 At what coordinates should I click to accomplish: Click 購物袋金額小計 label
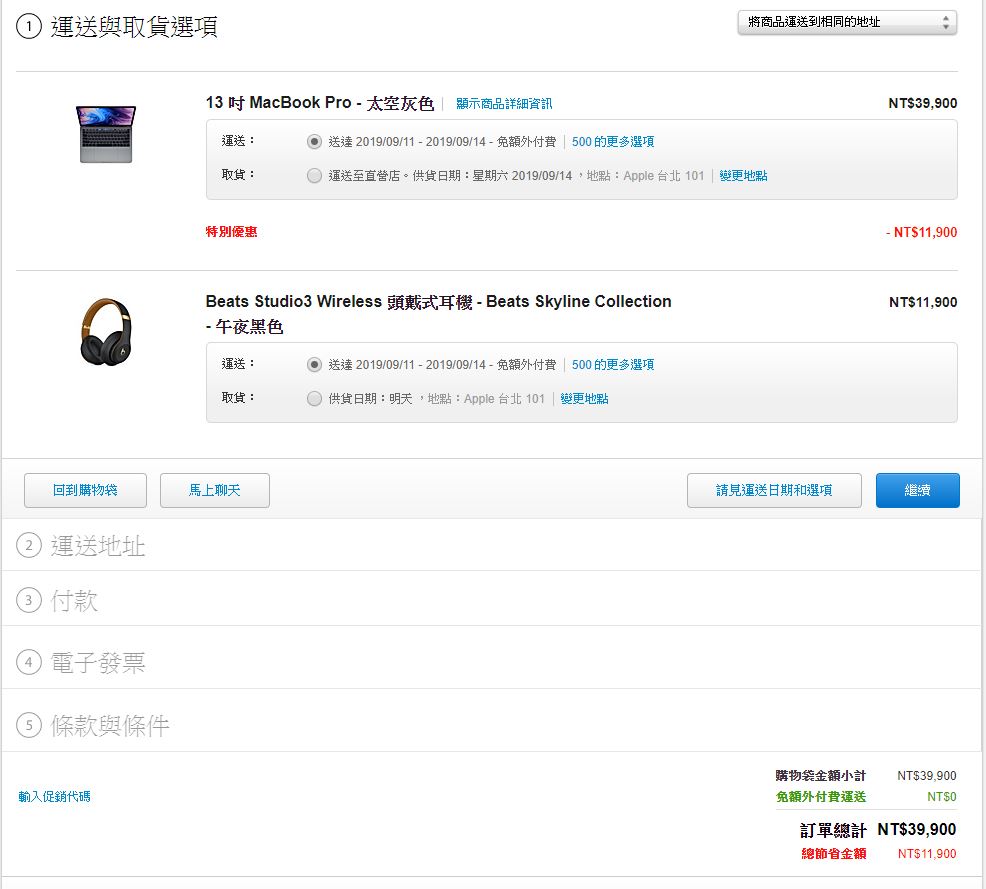[820, 776]
